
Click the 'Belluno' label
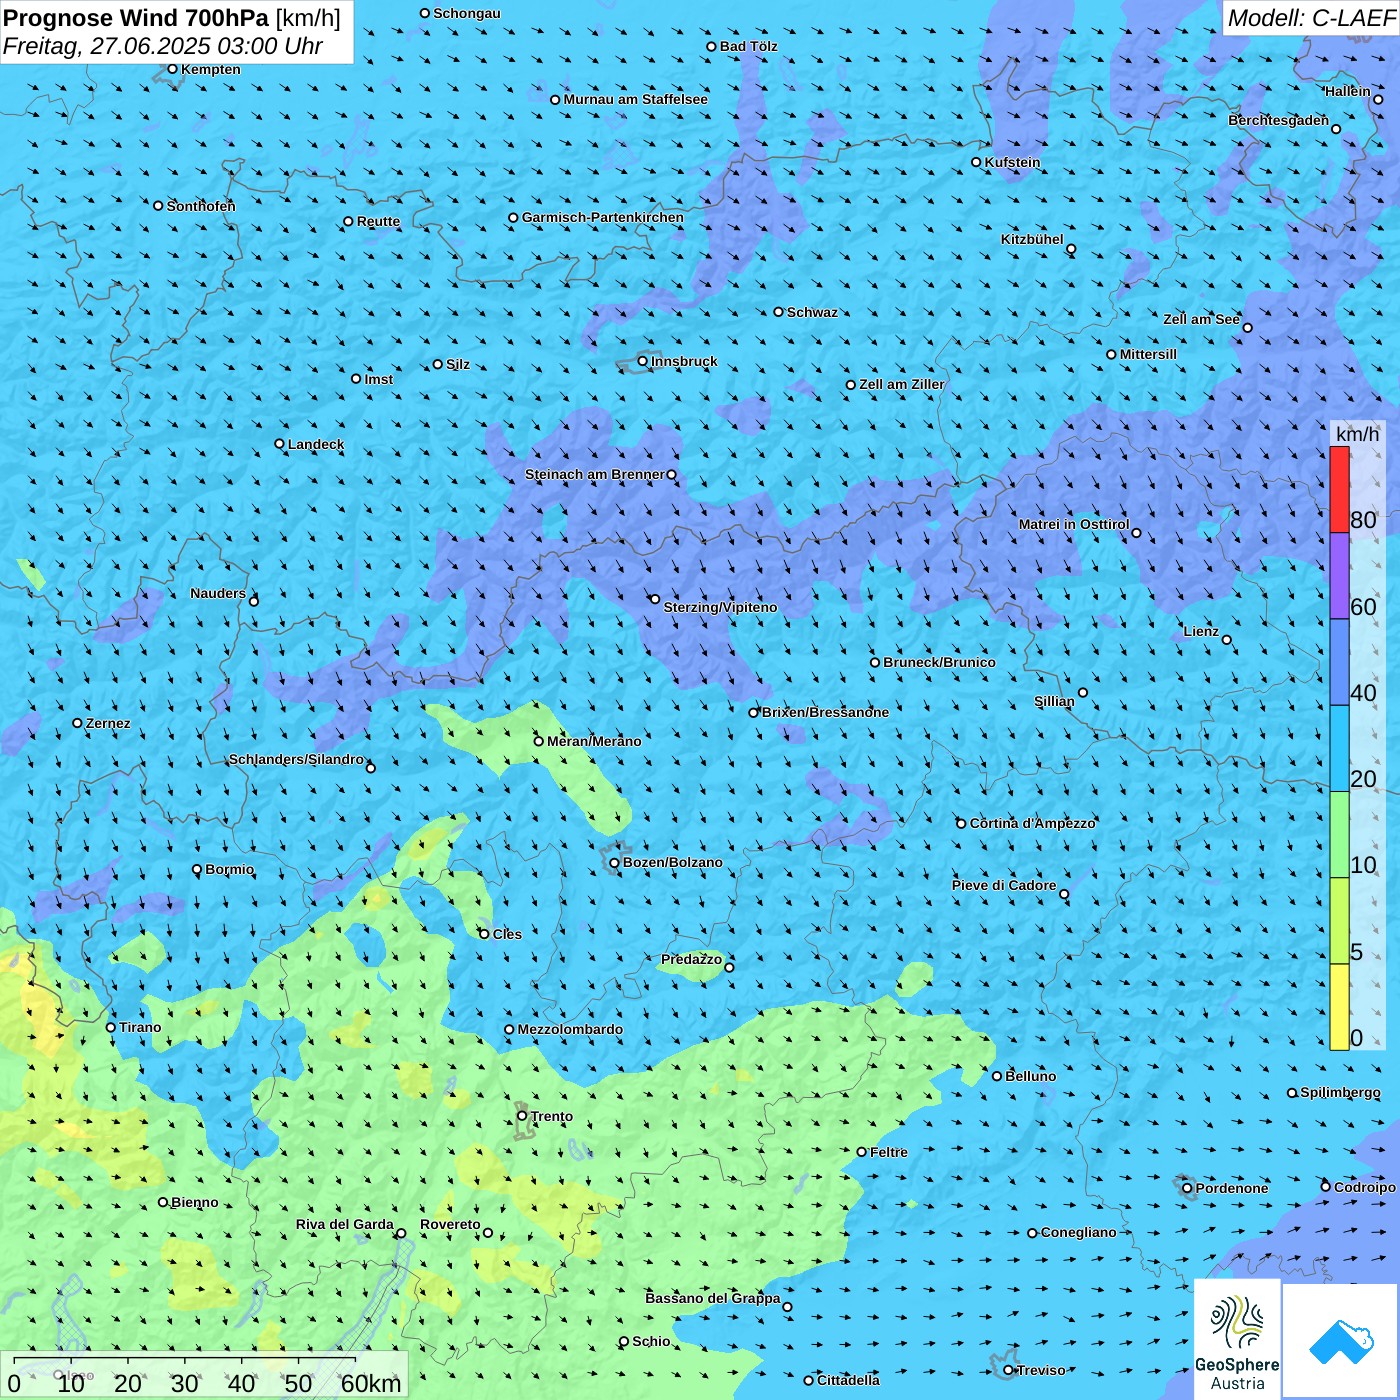tap(1030, 1076)
